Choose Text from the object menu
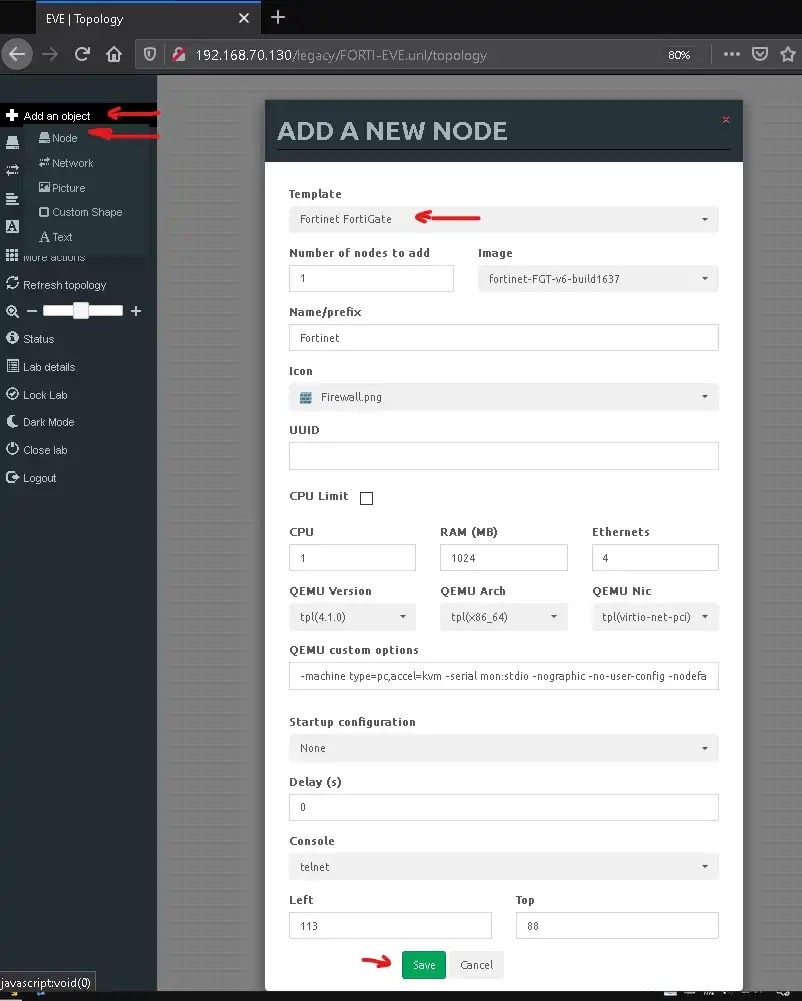Screen dimensions: 802x1001 click(56, 237)
